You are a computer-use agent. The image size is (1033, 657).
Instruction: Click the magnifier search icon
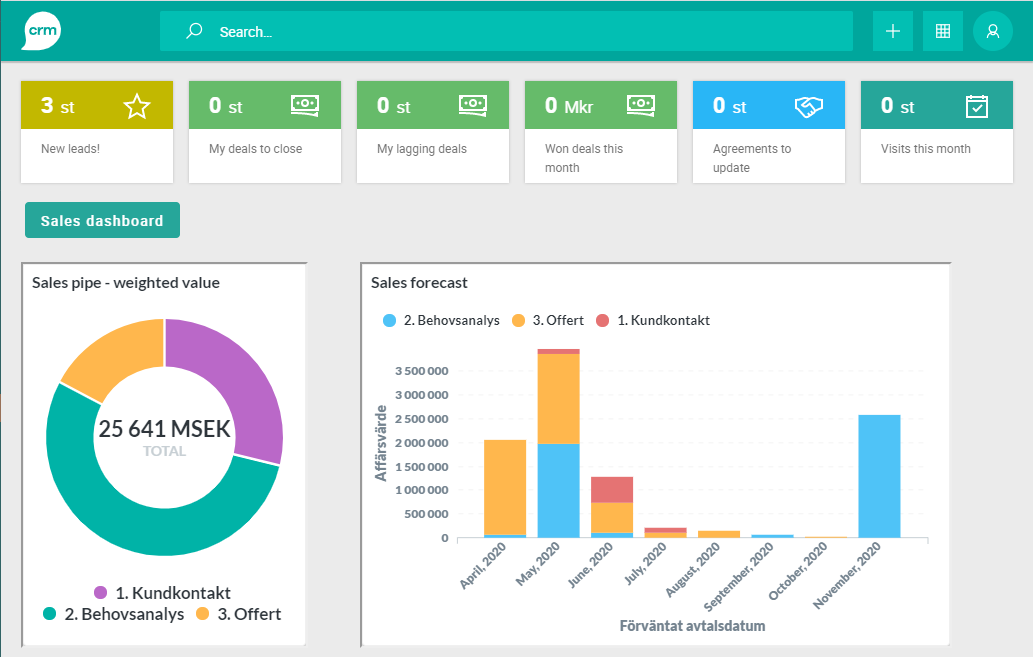click(x=194, y=31)
